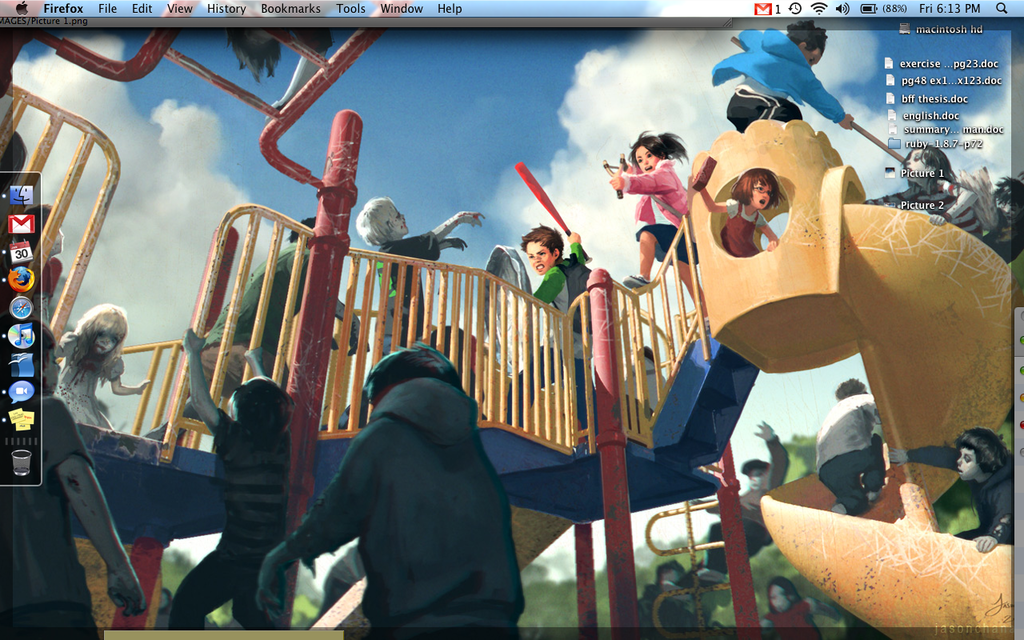Open the Tools menu
1024x640 pixels.
(351, 8)
